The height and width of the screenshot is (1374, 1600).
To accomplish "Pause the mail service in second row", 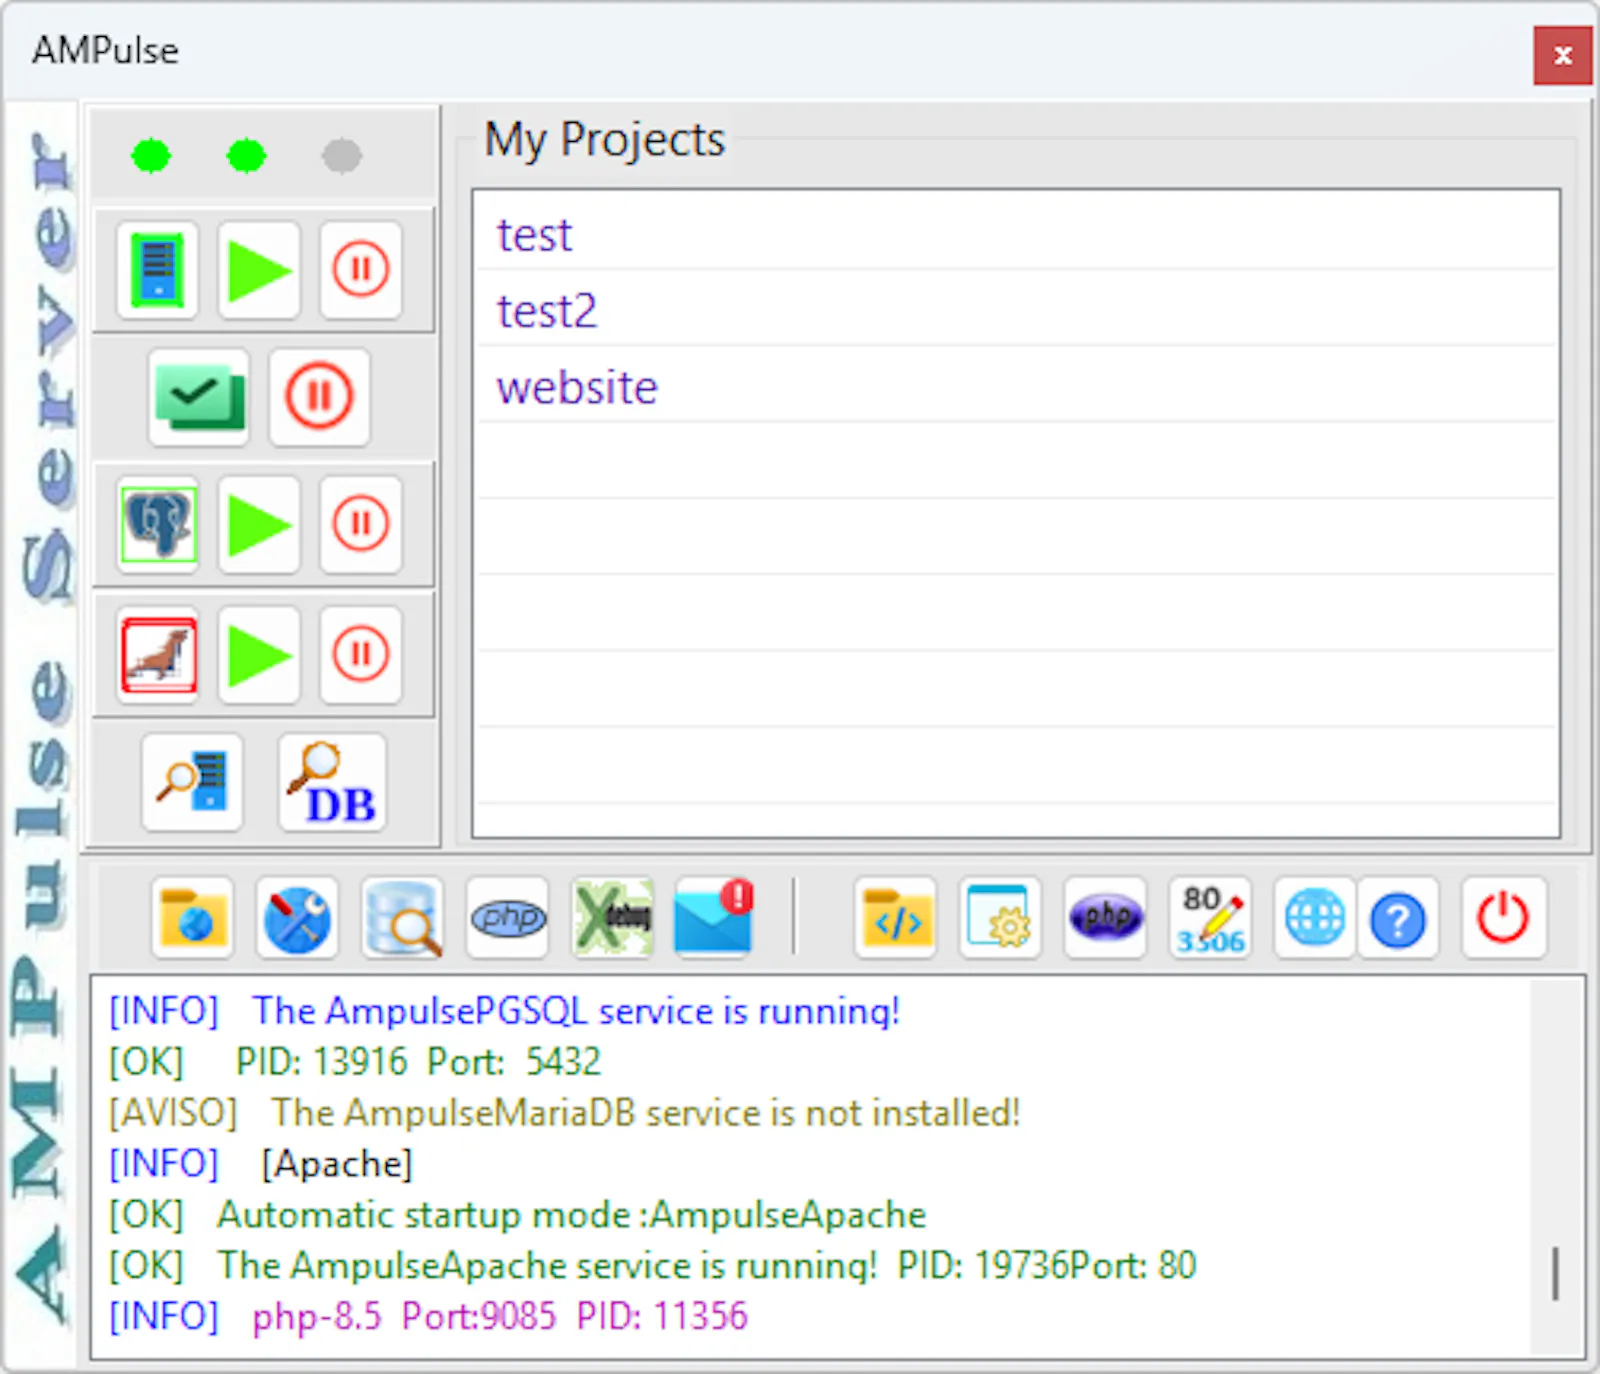I will (x=319, y=397).
